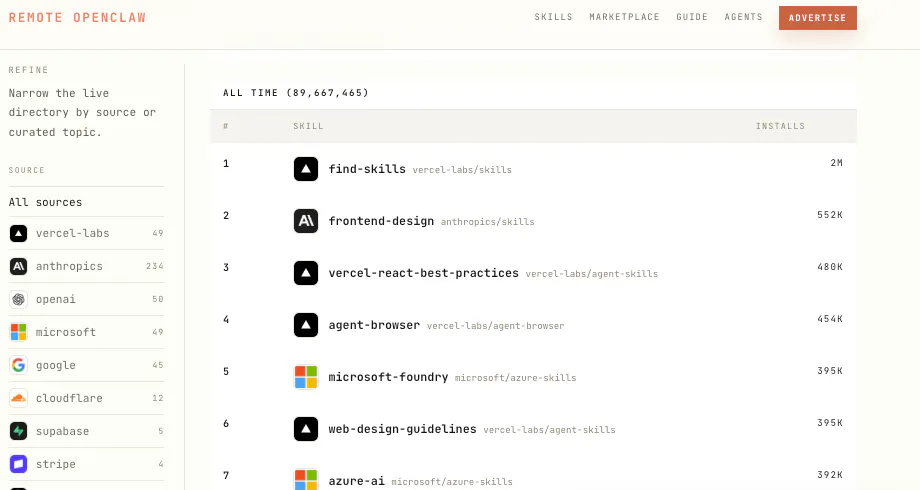Click the Advertise button
The height and width of the screenshot is (490, 920).
(817, 18)
